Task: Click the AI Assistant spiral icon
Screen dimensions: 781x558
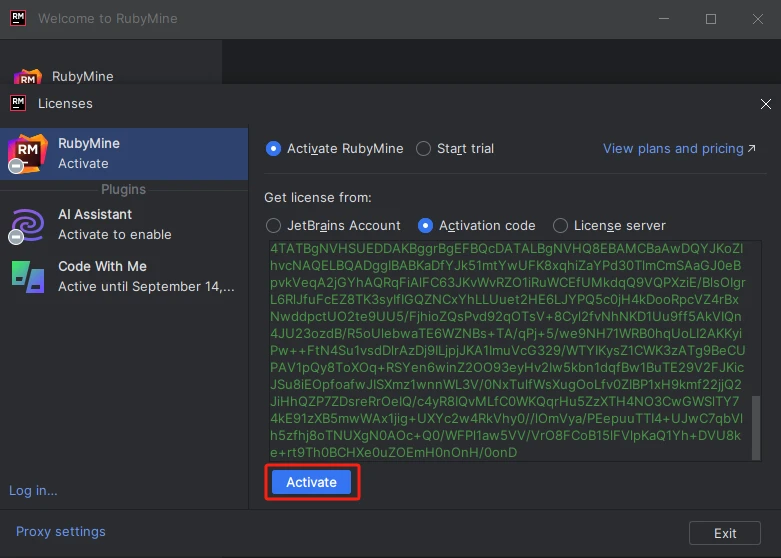Action: [27, 224]
